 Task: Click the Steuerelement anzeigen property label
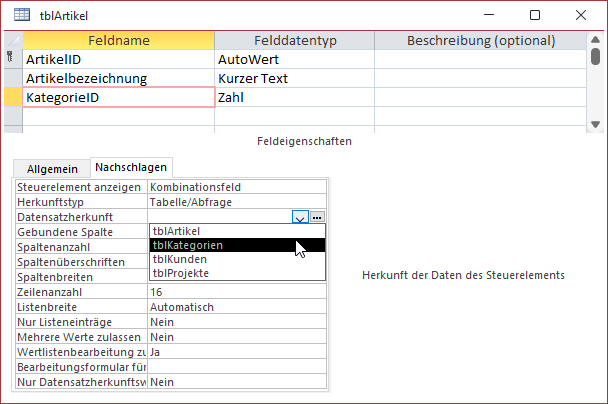(81, 187)
